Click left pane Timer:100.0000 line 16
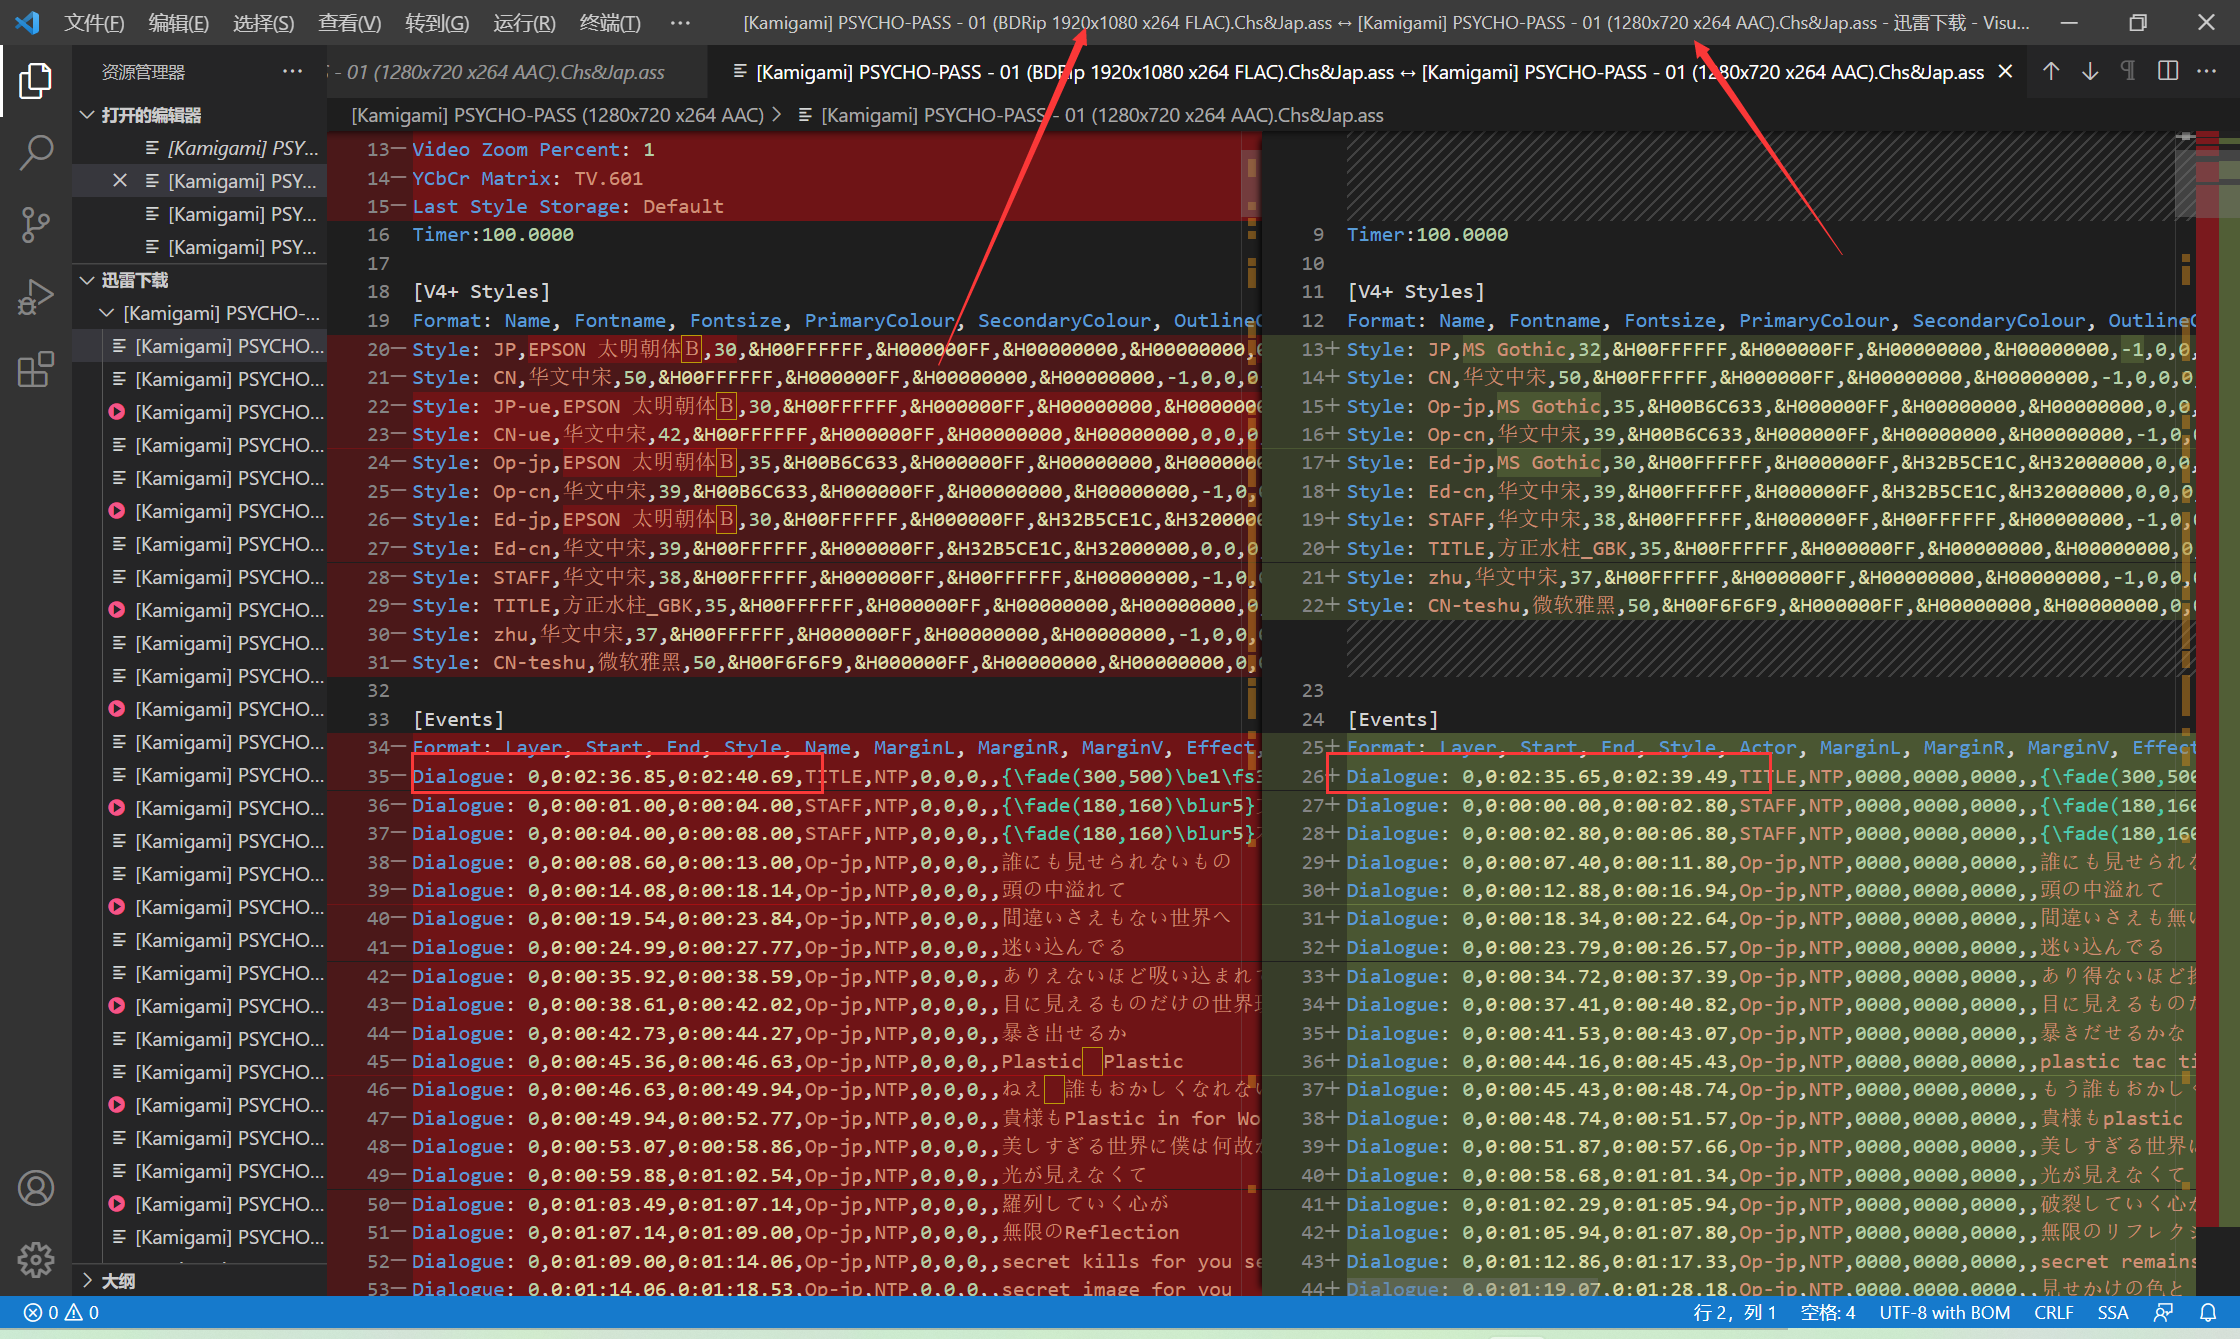 coord(493,234)
